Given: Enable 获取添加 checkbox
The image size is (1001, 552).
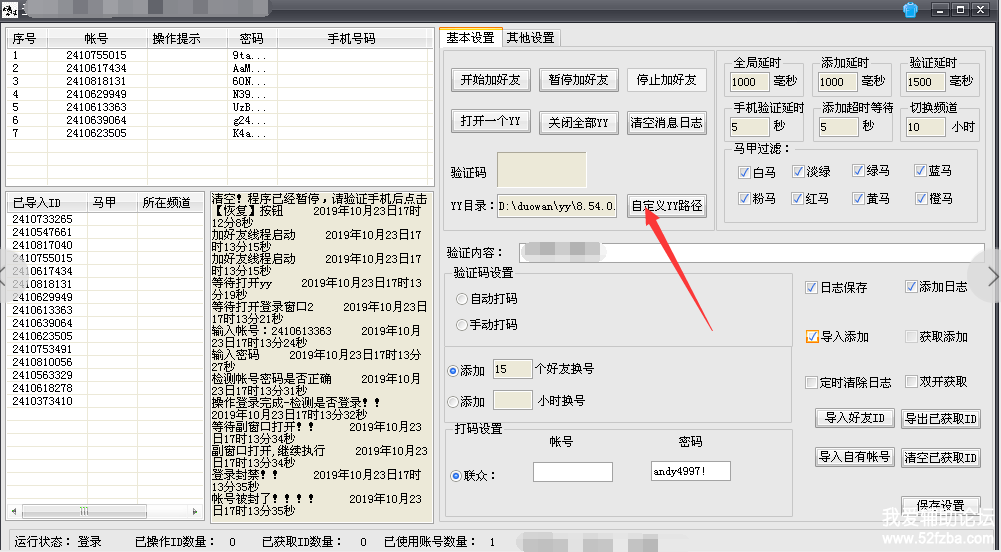Looking at the screenshot, I should [911, 336].
